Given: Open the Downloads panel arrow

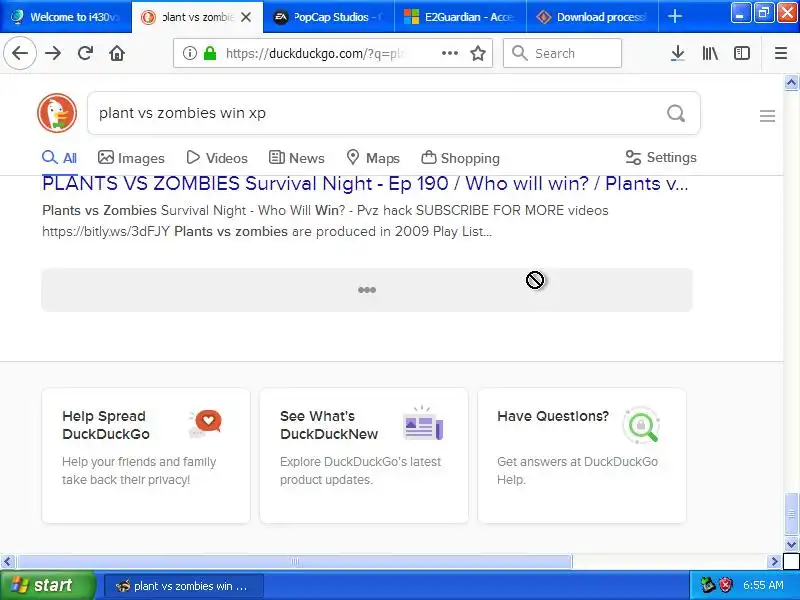Looking at the screenshot, I should tap(678, 53).
